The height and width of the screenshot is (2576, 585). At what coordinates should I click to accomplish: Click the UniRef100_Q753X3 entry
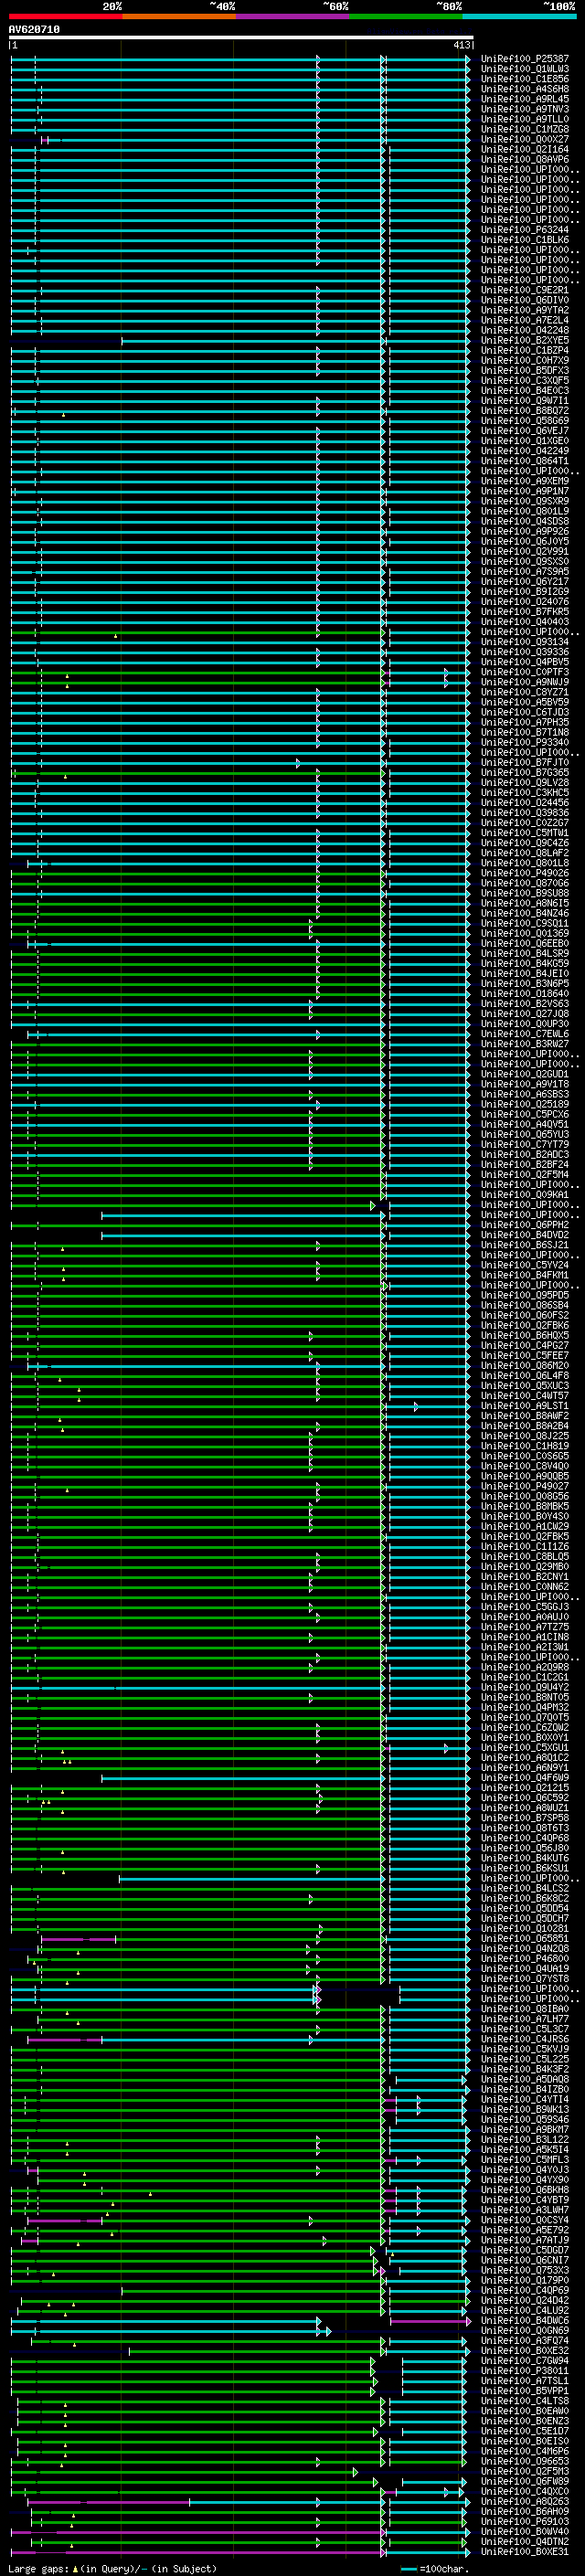[x=525, y=2270]
